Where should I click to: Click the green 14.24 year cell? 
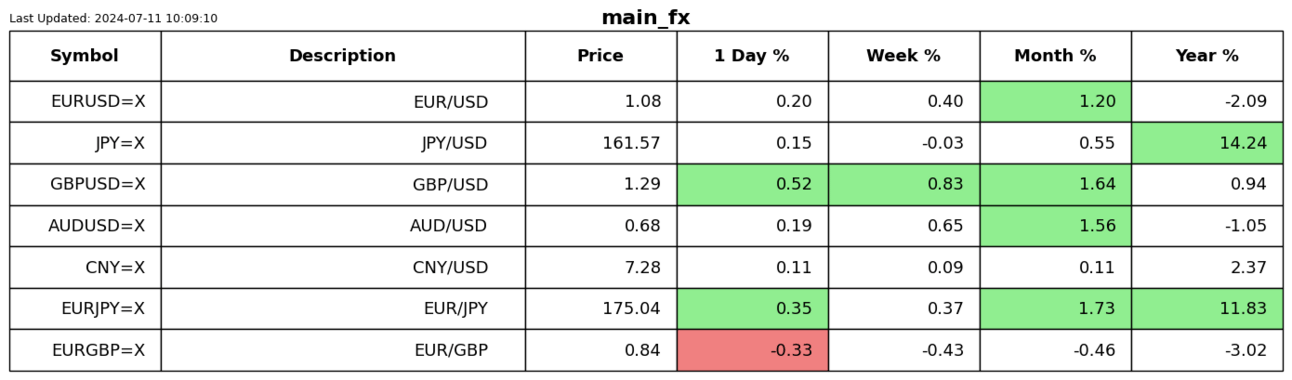[x=1207, y=143]
